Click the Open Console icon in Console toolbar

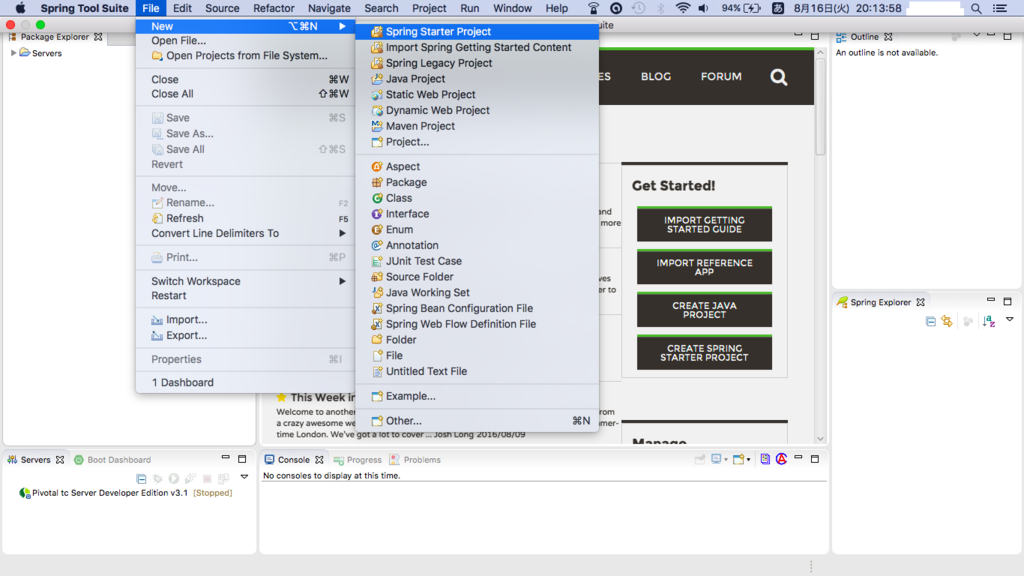point(739,459)
